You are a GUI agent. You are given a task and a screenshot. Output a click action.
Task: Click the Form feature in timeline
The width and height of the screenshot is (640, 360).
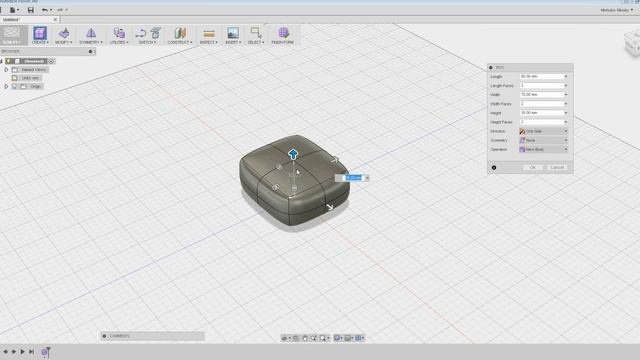coord(45,352)
